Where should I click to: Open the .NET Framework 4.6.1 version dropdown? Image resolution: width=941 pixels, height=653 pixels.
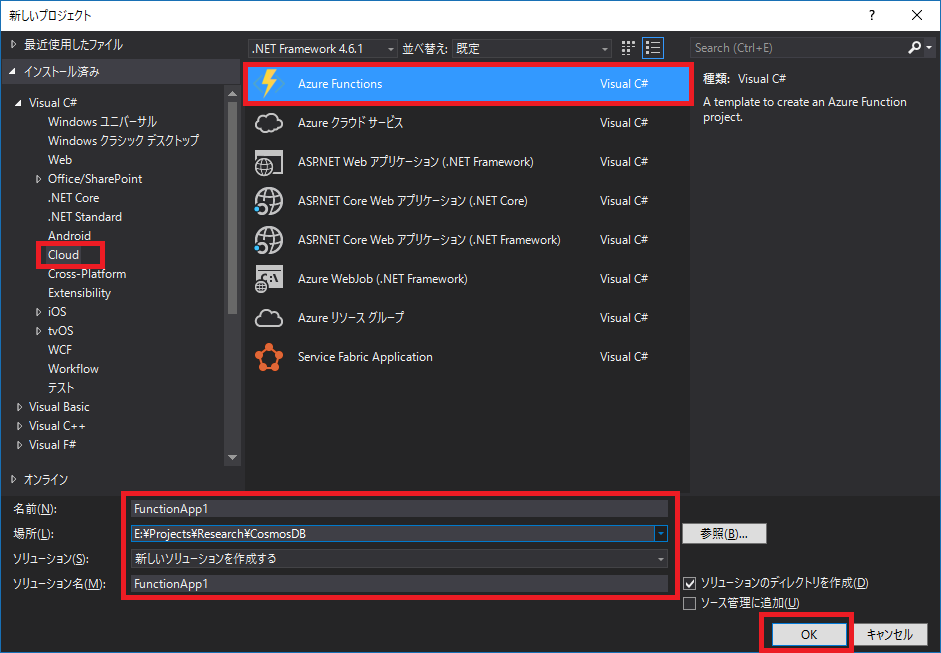[323, 49]
